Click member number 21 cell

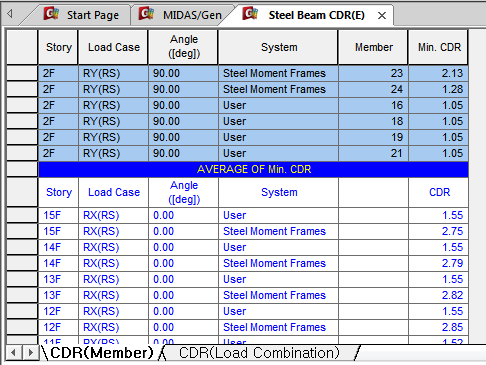pos(373,153)
